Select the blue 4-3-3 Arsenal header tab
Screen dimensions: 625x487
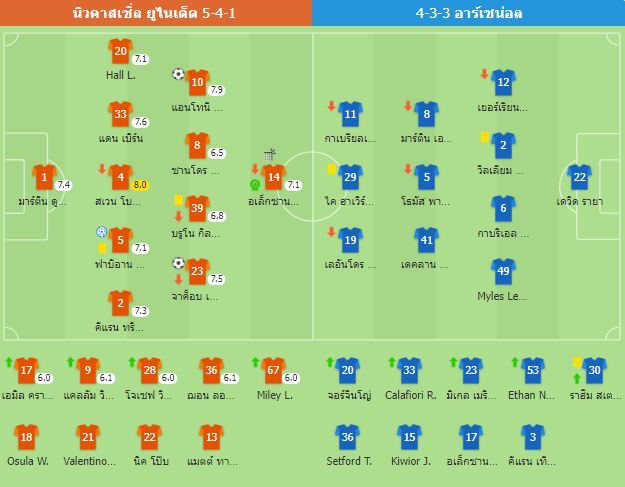click(x=468, y=13)
